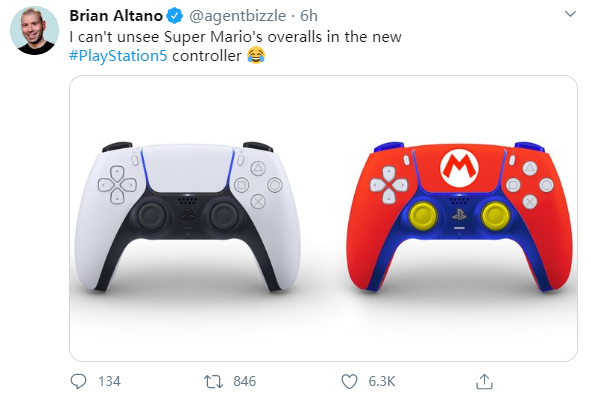Screen dimensions: 591x397
Task: Retweet this post using the arrows icon
Action: [213, 381]
